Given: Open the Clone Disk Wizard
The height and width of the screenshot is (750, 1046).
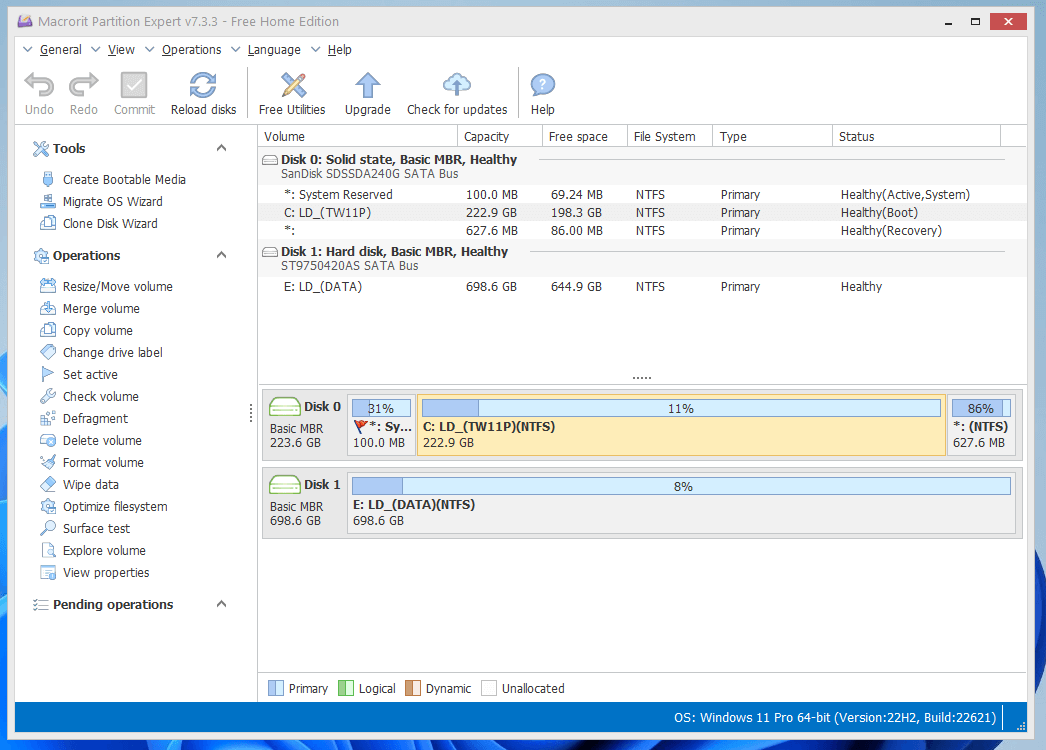Looking at the screenshot, I should click(110, 224).
